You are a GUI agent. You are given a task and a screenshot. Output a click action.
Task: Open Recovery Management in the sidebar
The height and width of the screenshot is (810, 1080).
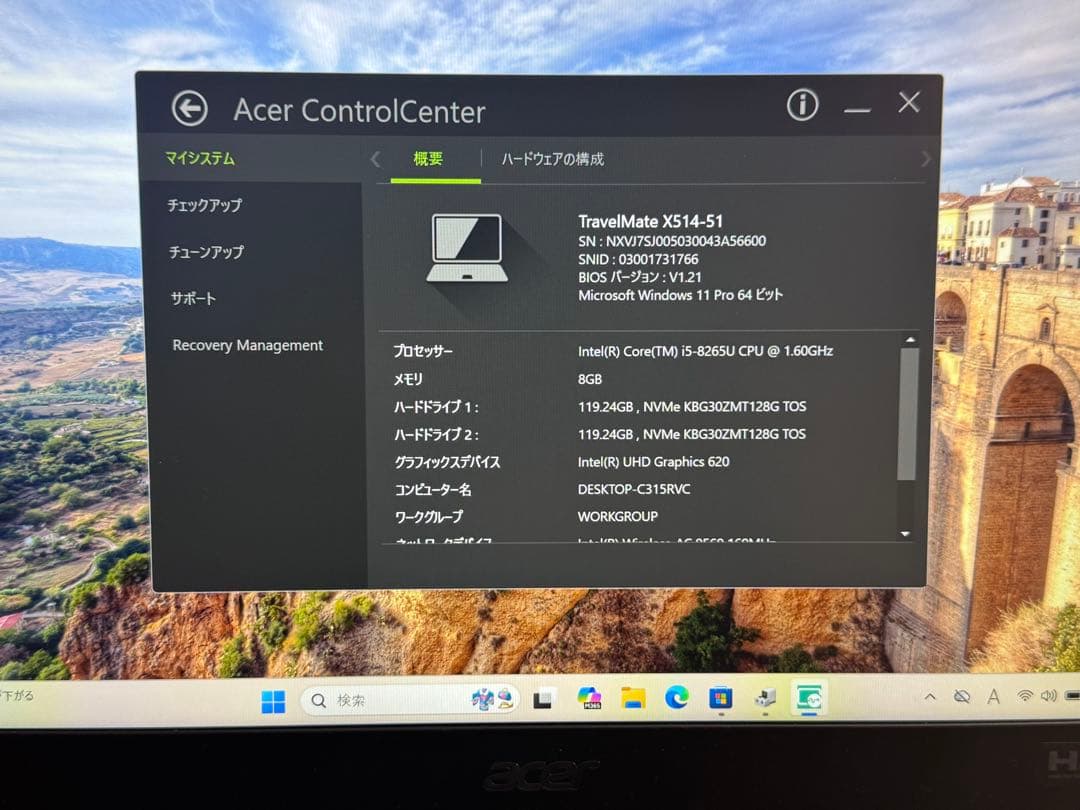coord(246,345)
